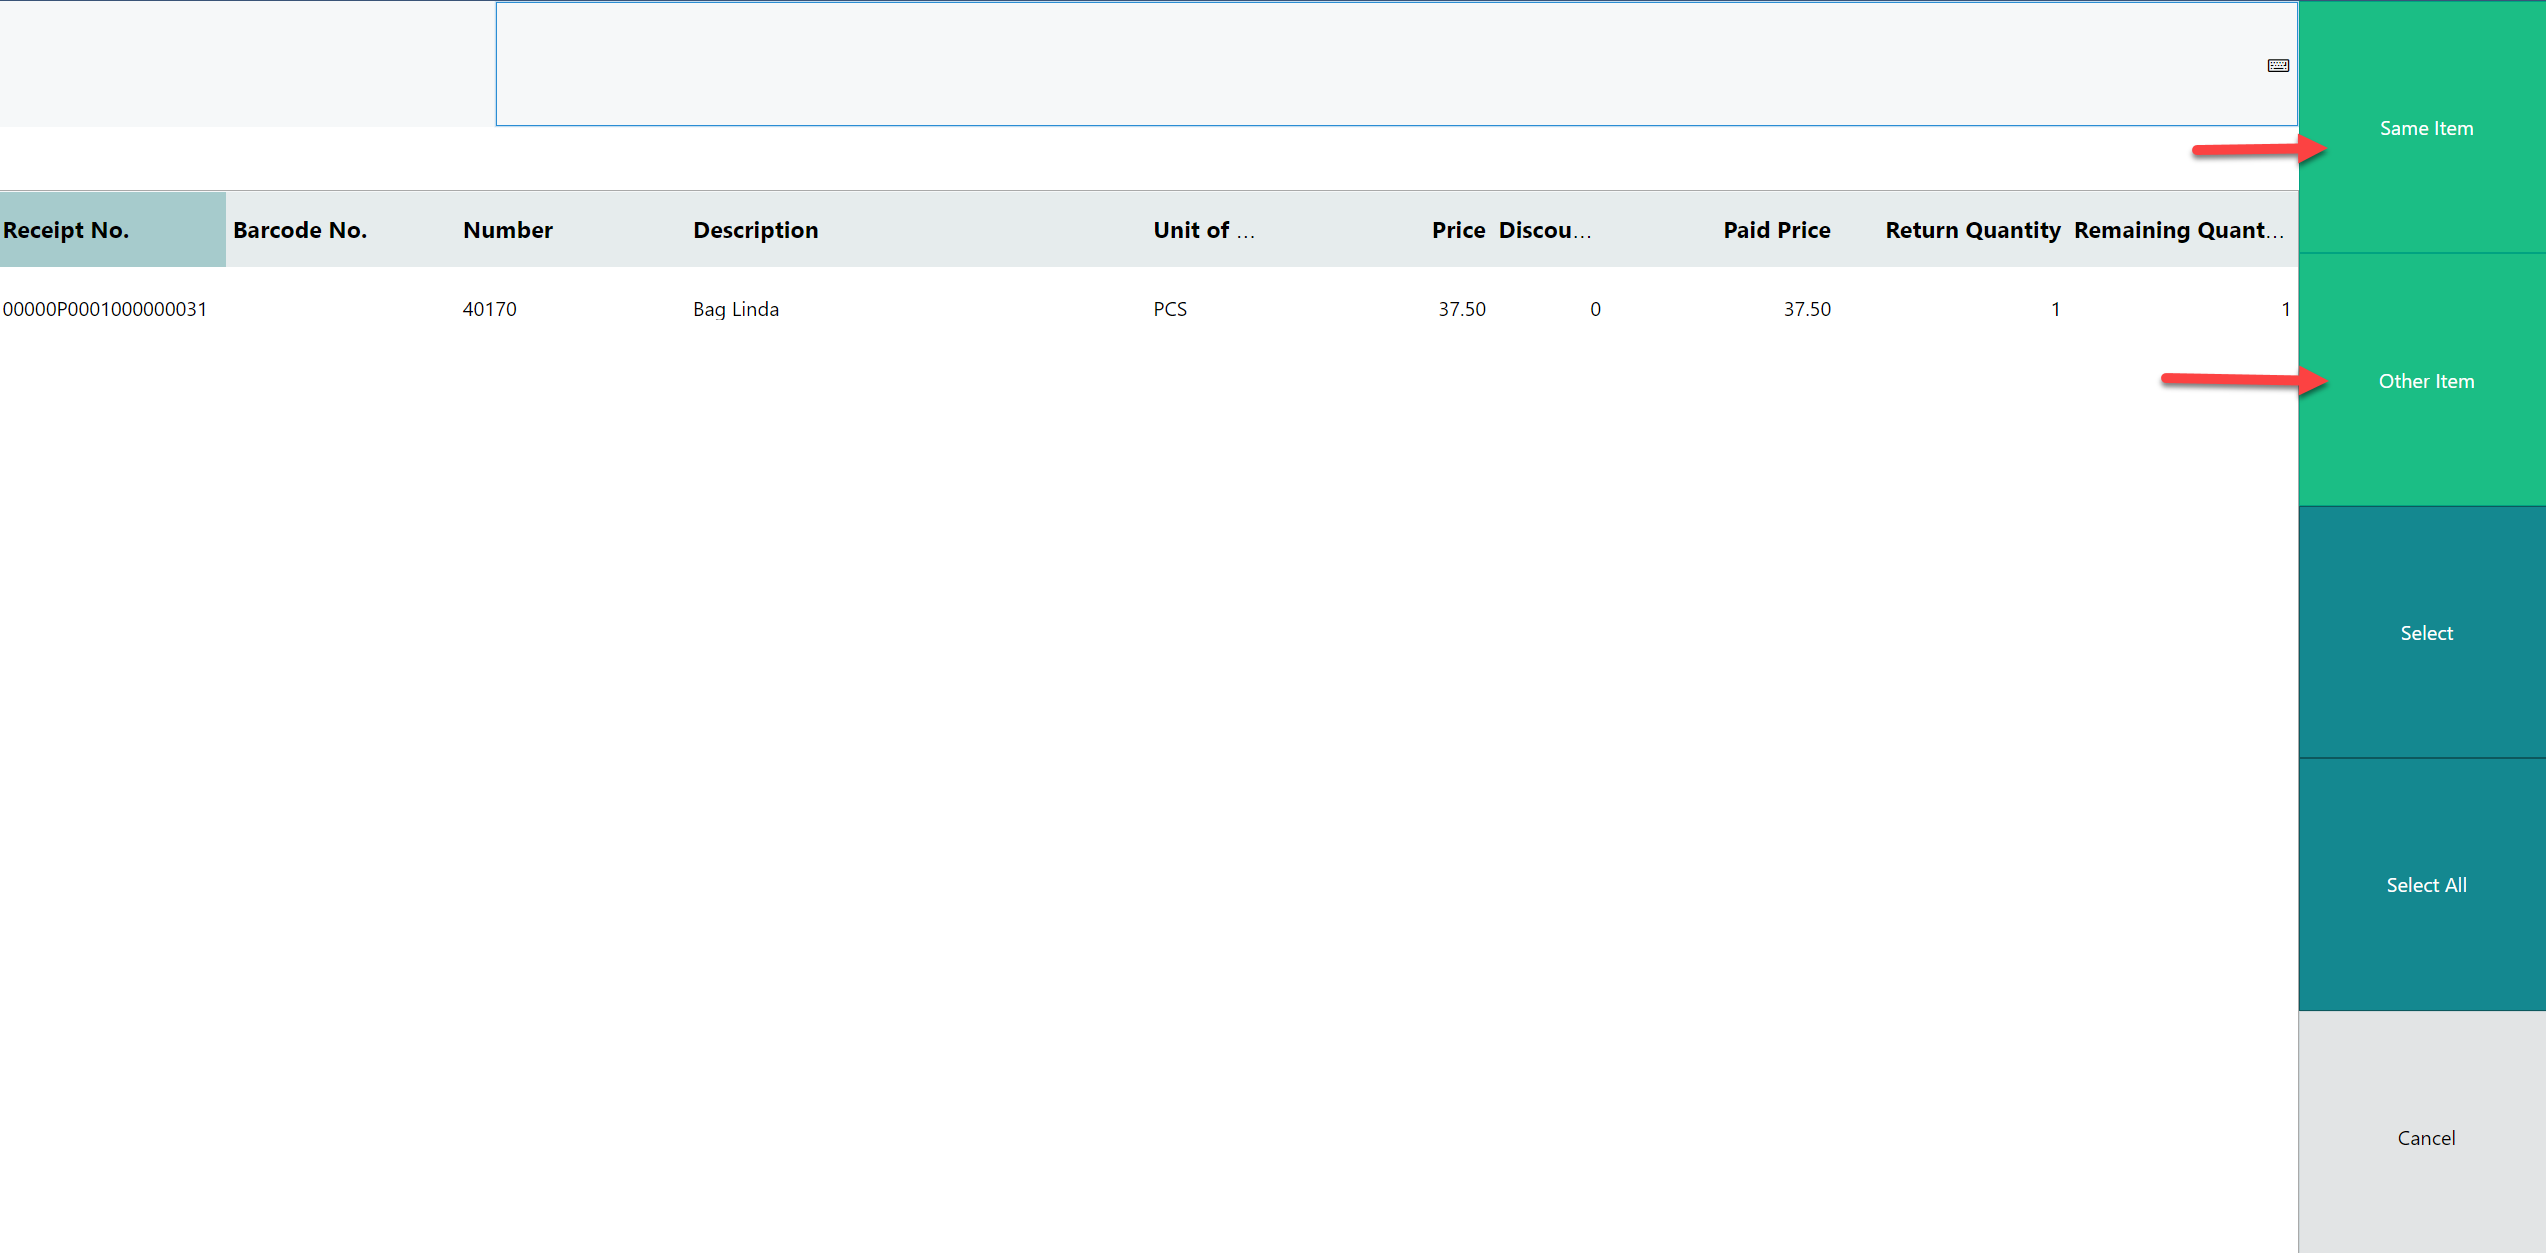Click the Number column header
Viewport: 2546px width, 1253px height.
(508, 230)
